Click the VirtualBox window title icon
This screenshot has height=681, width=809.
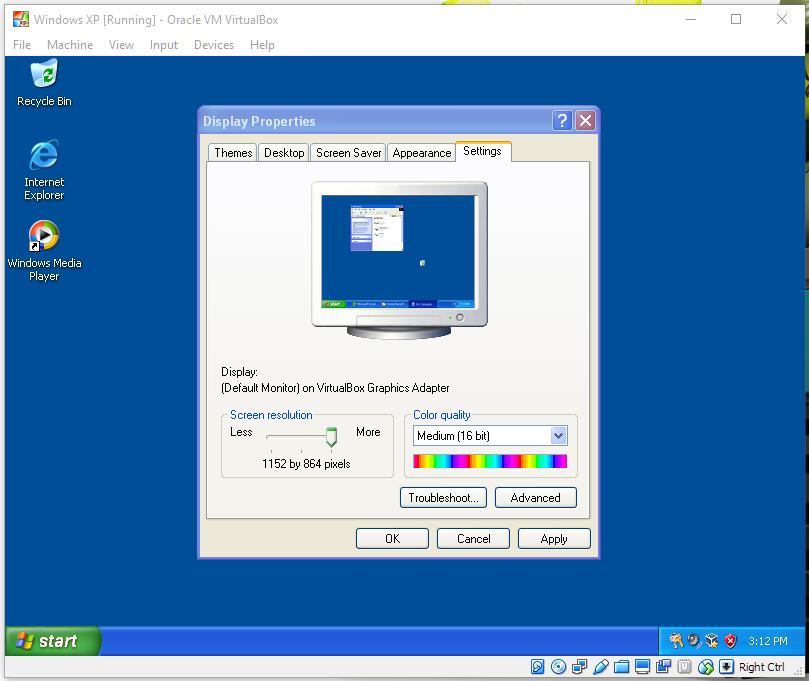[x=21, y=20]
